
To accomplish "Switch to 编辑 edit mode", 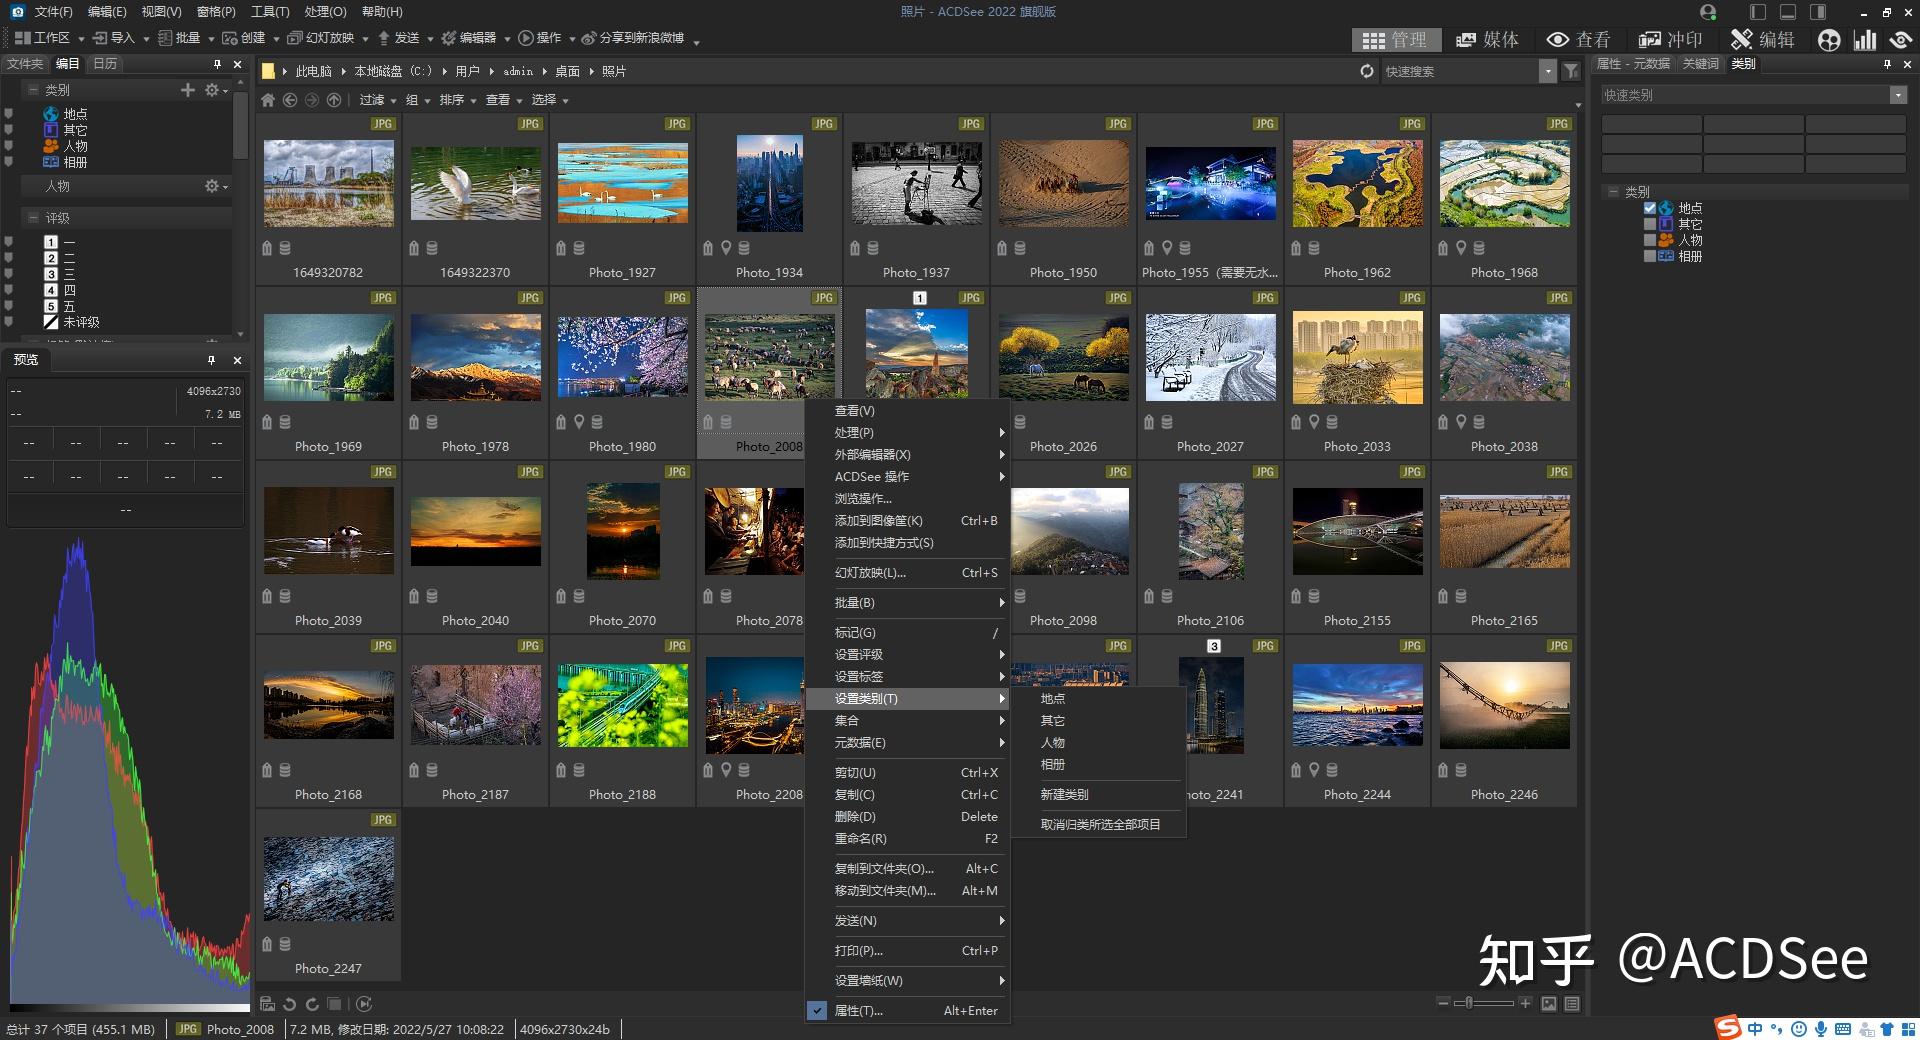I will coord(1763,40).
